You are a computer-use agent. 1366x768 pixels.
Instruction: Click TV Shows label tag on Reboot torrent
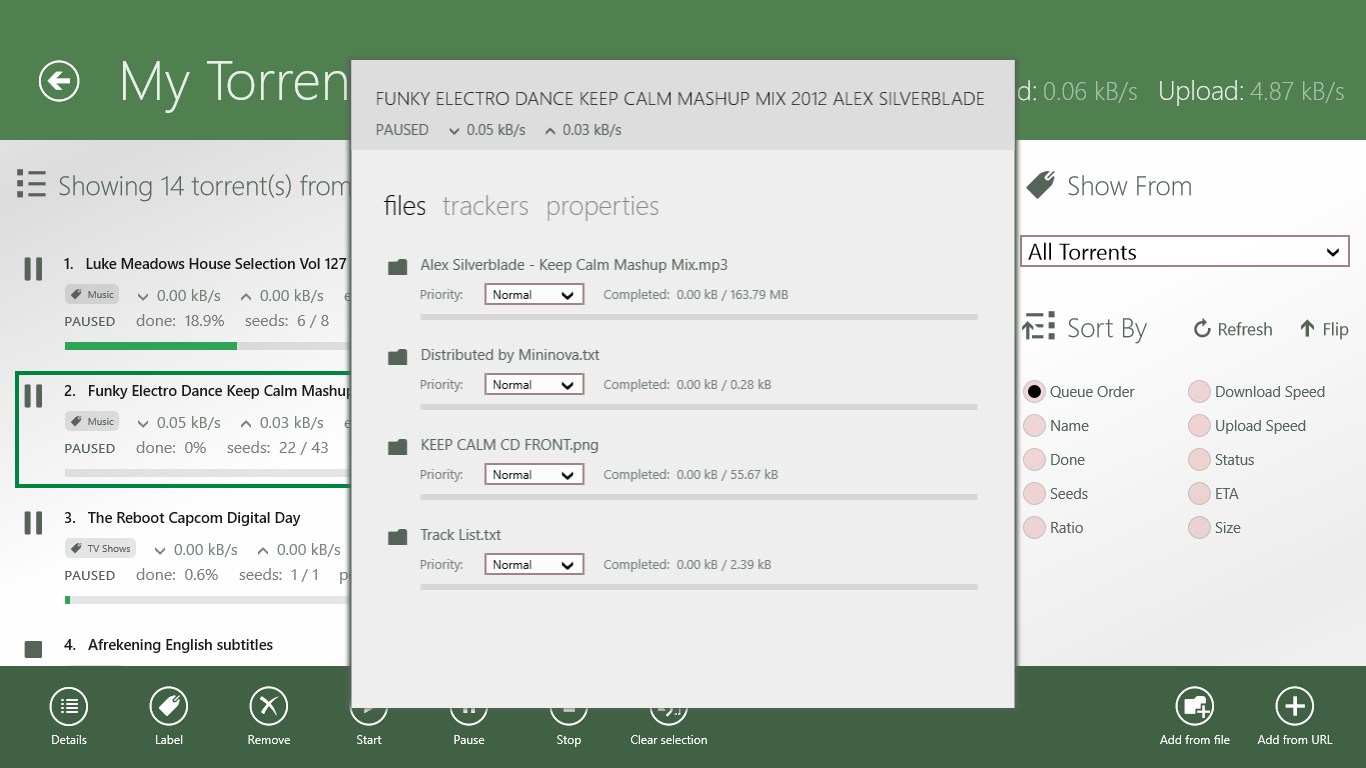pyautogui.click(x=100, y=549)
